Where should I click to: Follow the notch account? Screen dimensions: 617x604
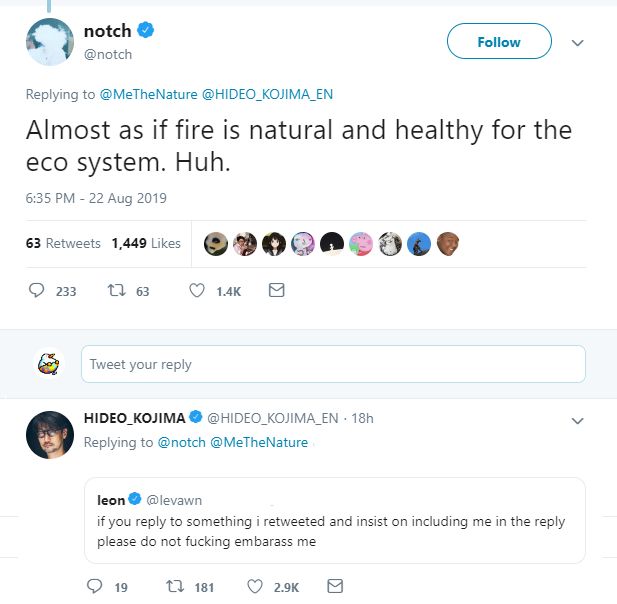pos(499,41)
